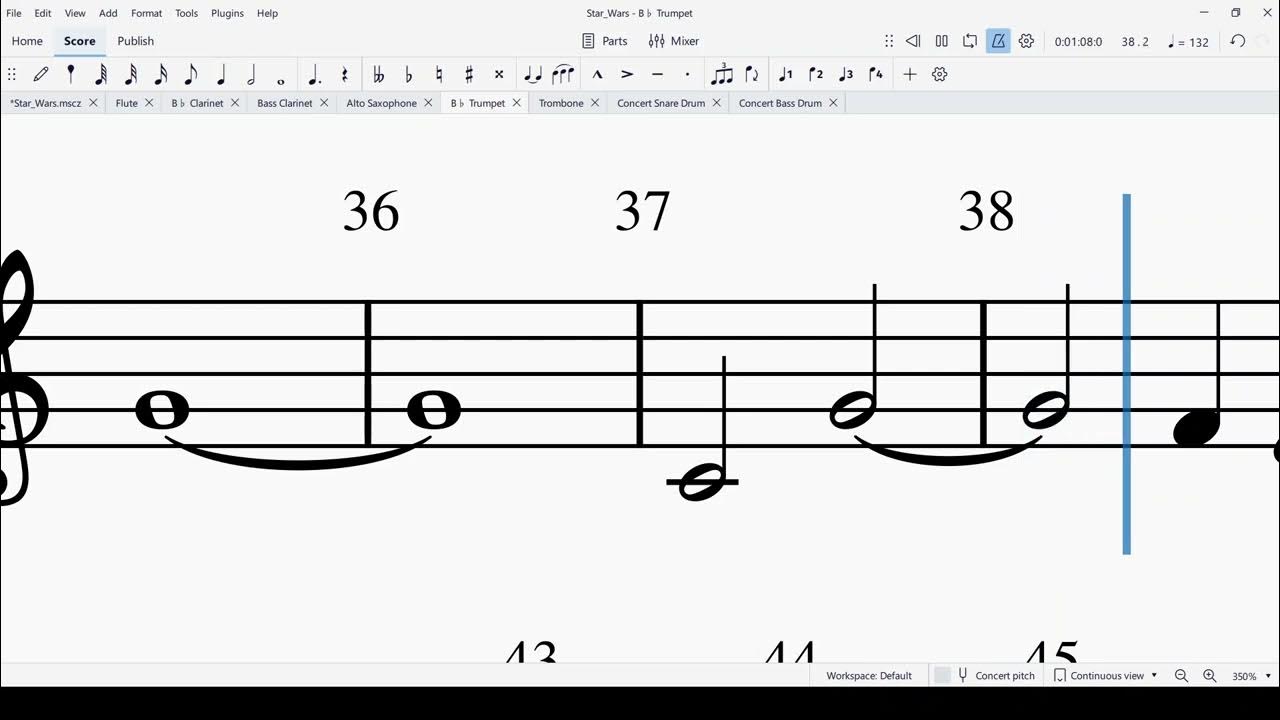
Task: Apply double flat accidental
Action: tap(378, 74)
